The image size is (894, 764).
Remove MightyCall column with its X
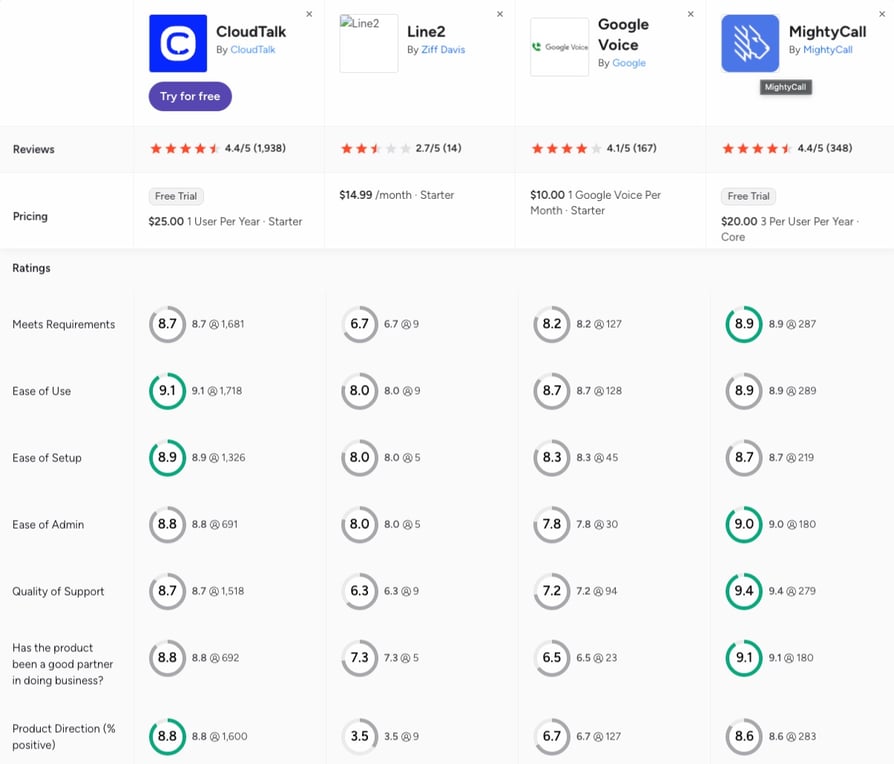[882, 14]
